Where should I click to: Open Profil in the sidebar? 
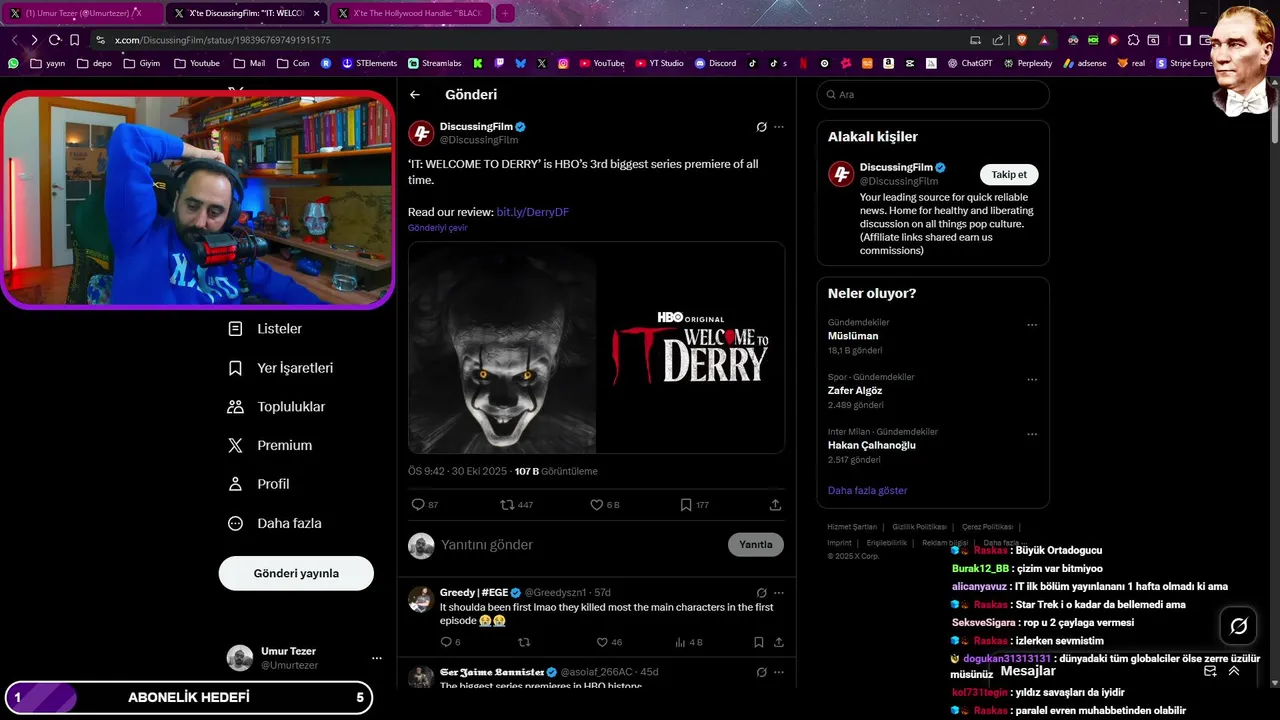point(258,484)
